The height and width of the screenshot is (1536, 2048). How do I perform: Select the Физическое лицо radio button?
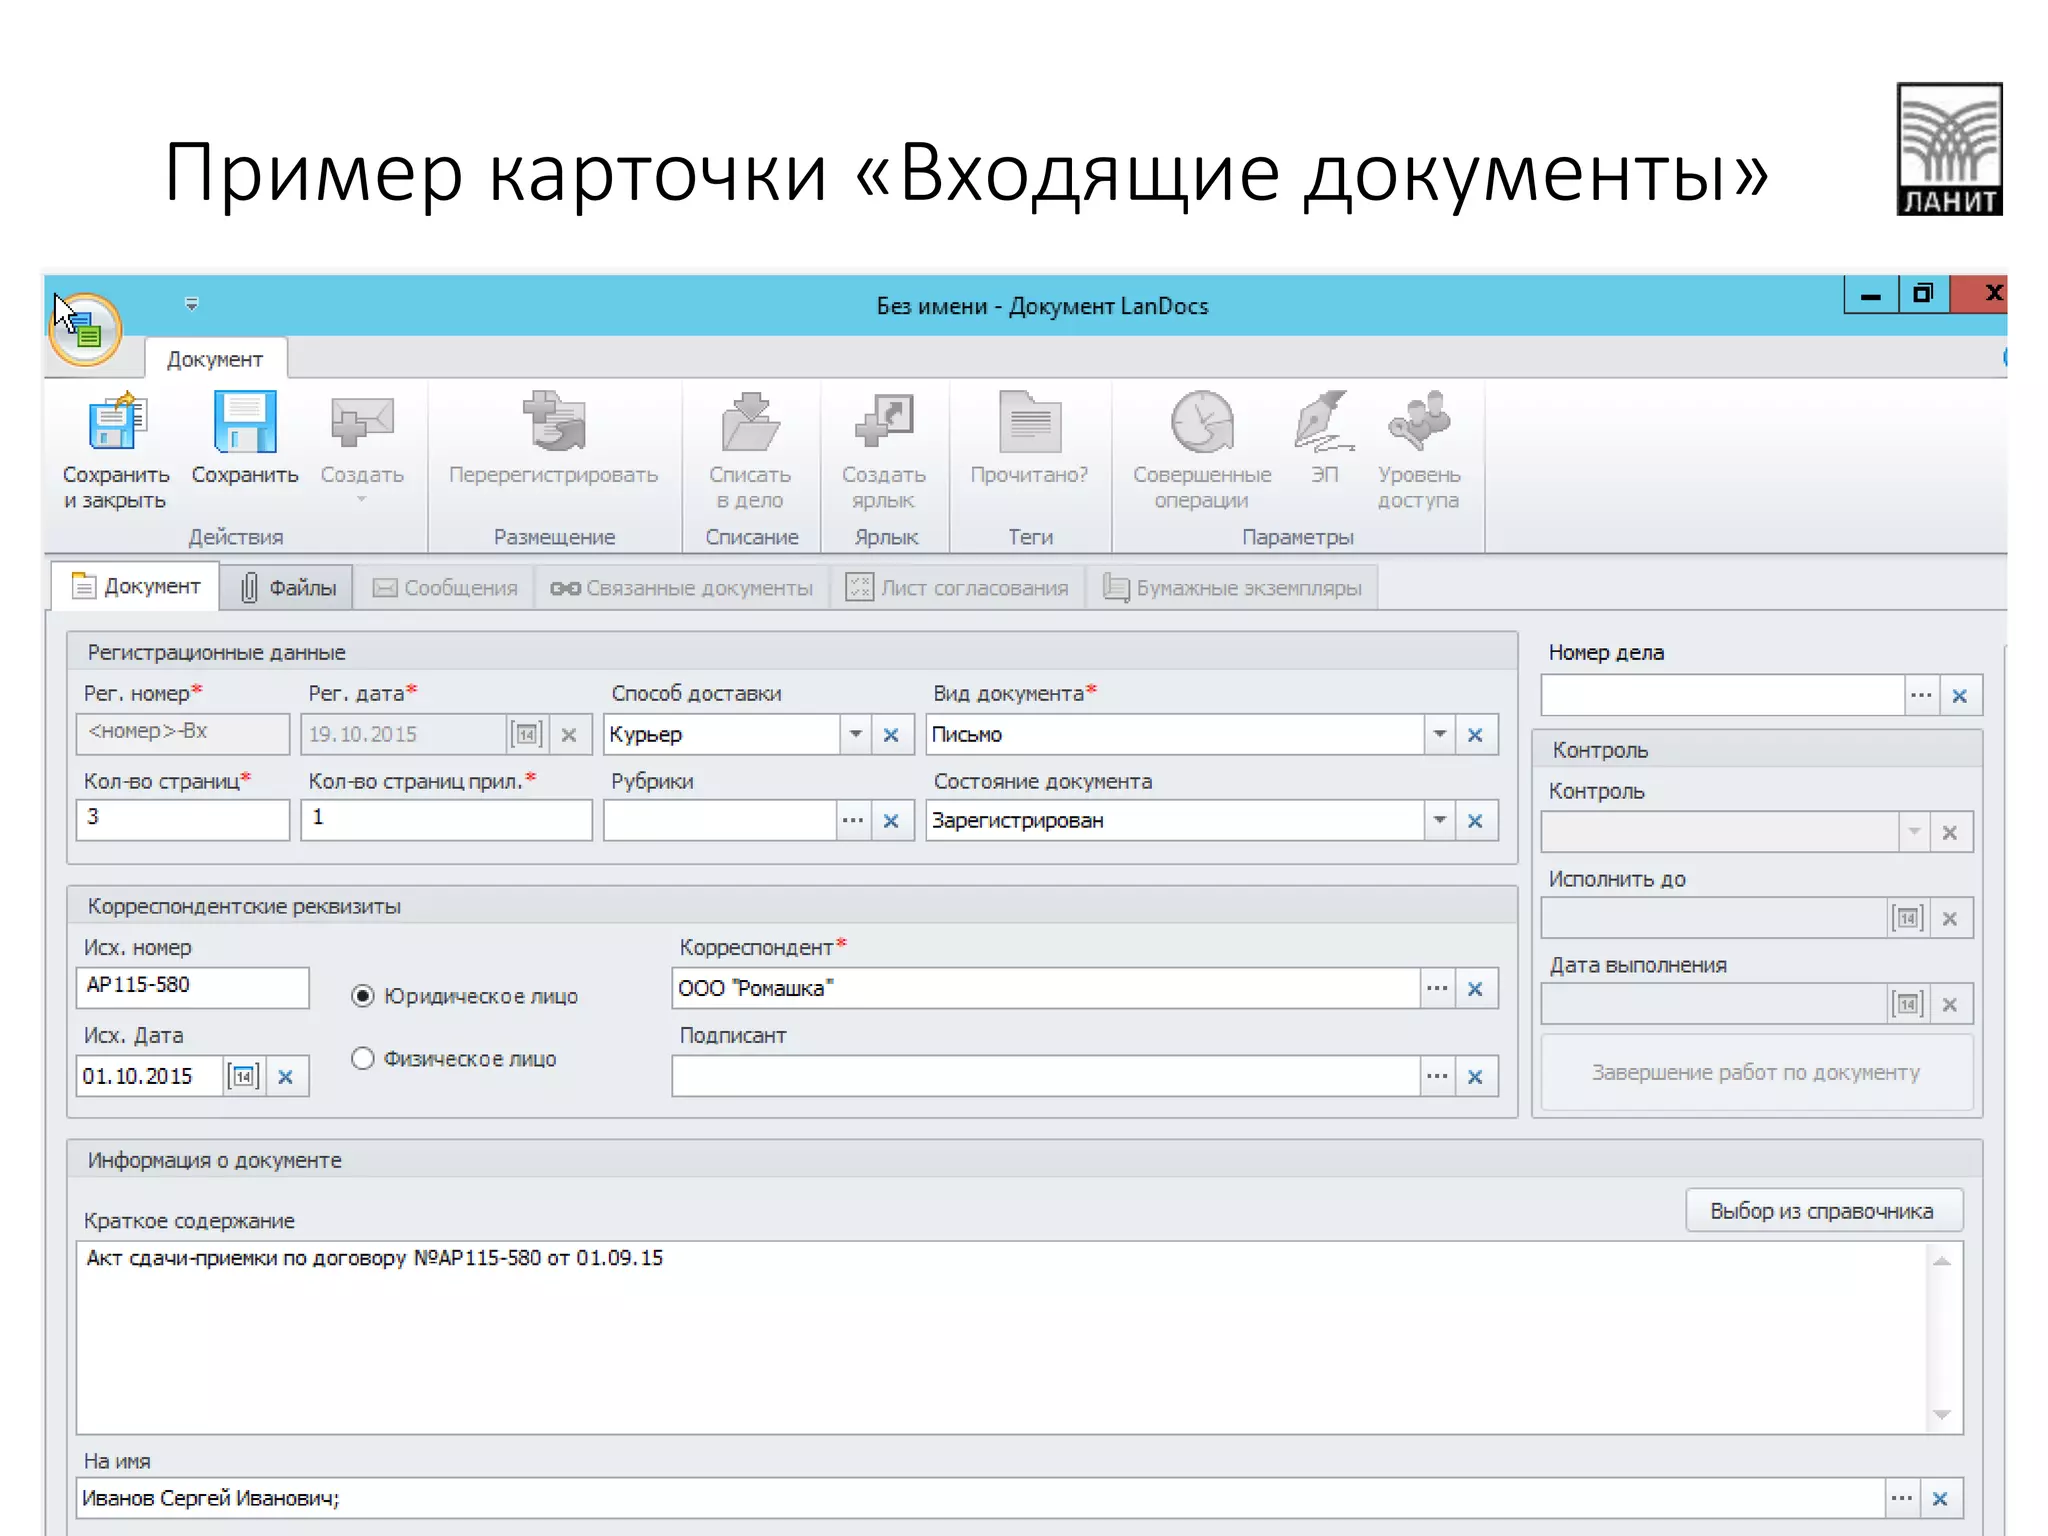click(363, 1058)
